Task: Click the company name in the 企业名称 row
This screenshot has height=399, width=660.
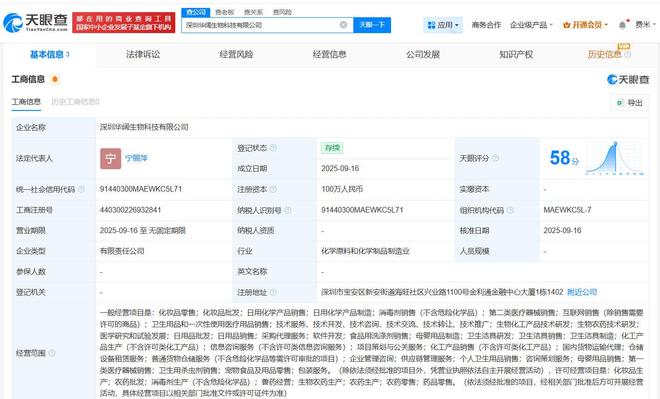Action: coord(144,127)
